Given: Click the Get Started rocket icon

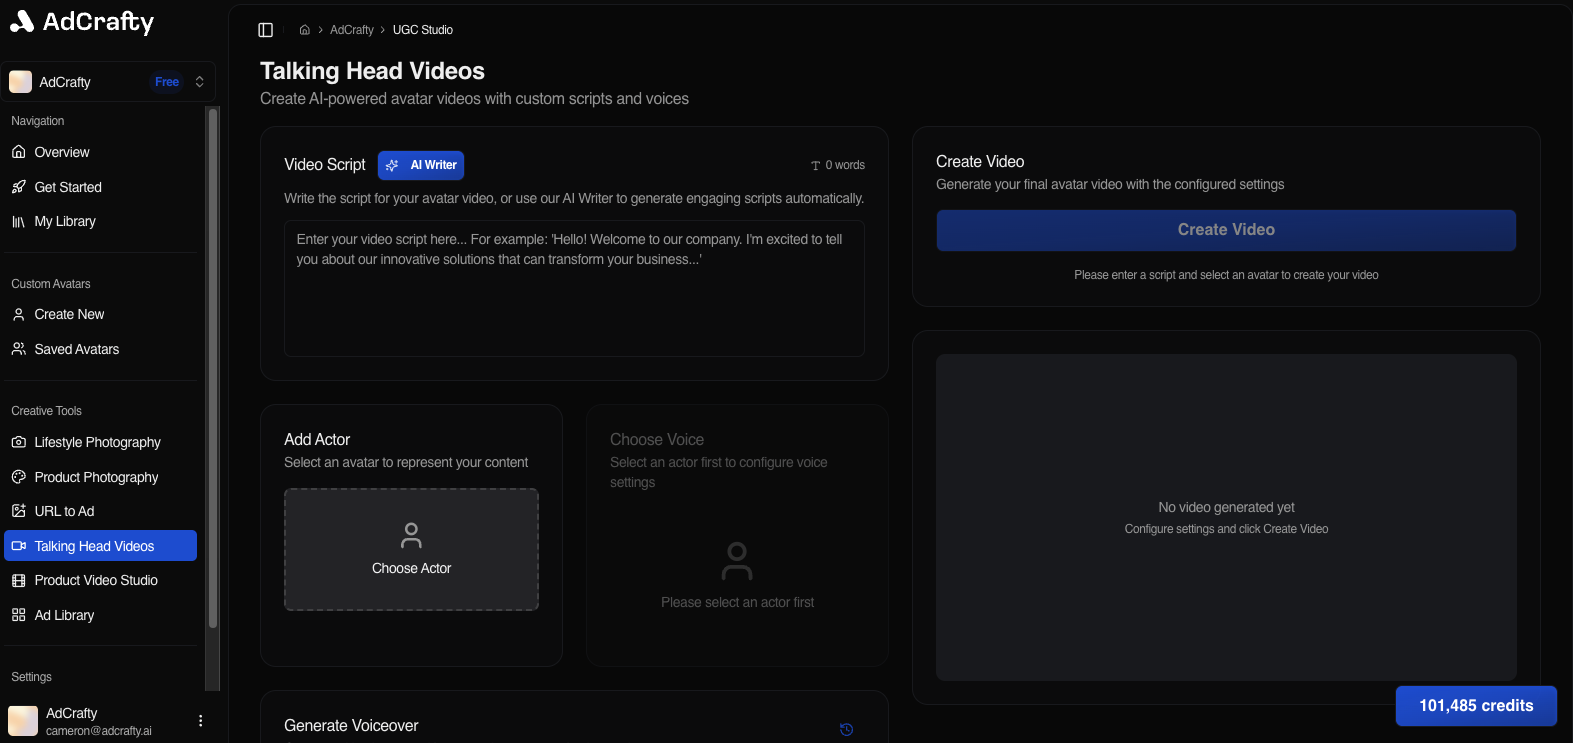Looking at the screenshot, I should coord(19,187).
